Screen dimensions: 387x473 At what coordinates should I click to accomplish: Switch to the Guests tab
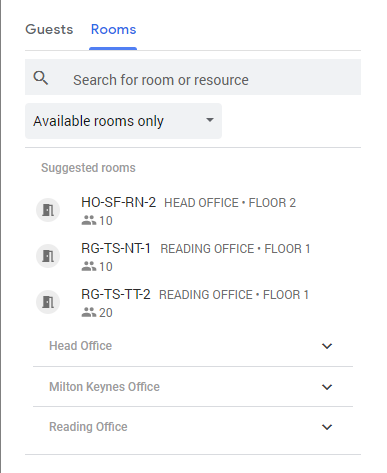(49, 29)
